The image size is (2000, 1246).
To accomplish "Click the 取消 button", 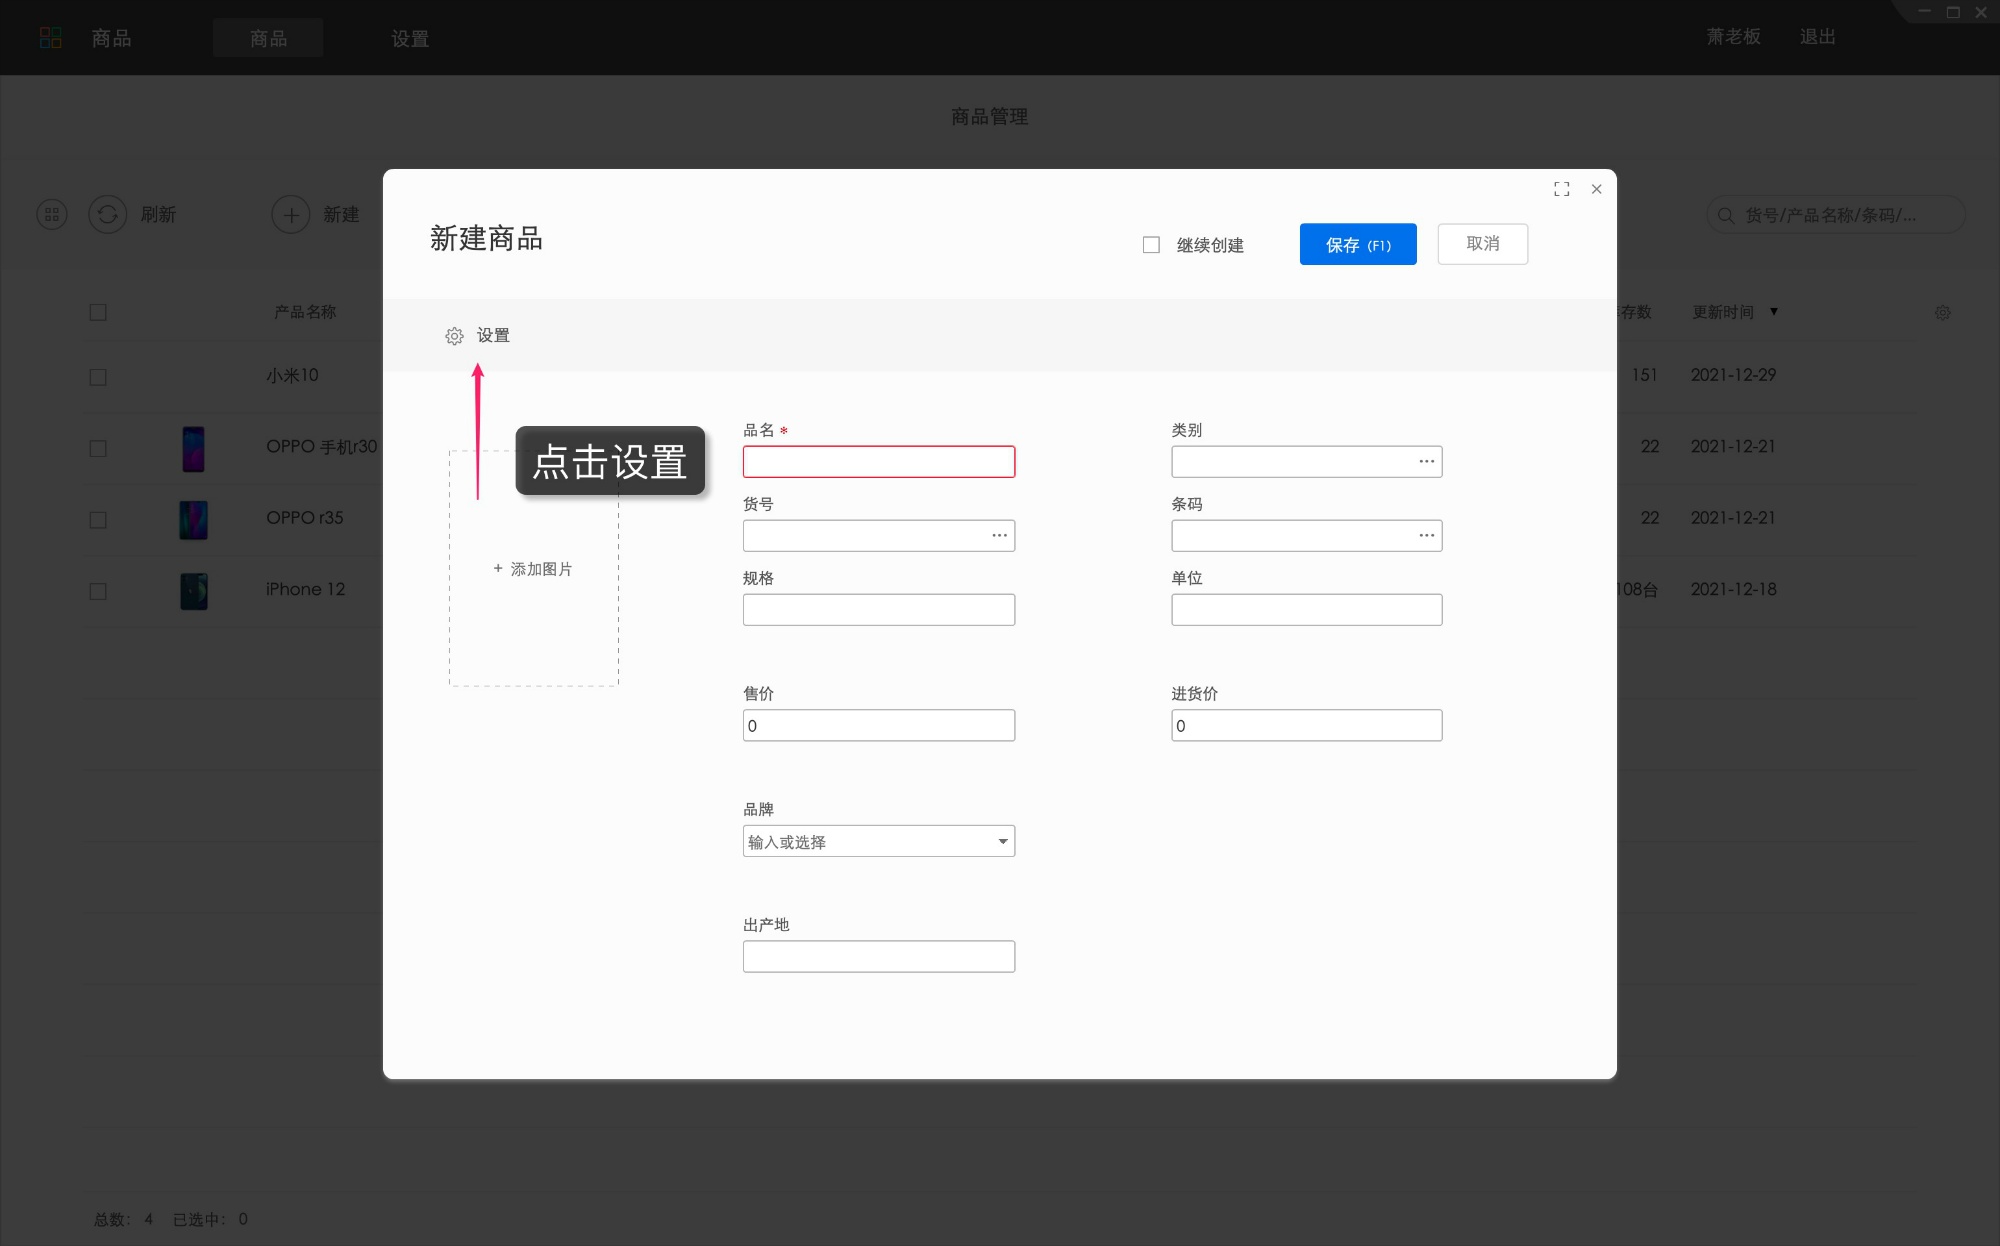I will (x=1482, y=244).
